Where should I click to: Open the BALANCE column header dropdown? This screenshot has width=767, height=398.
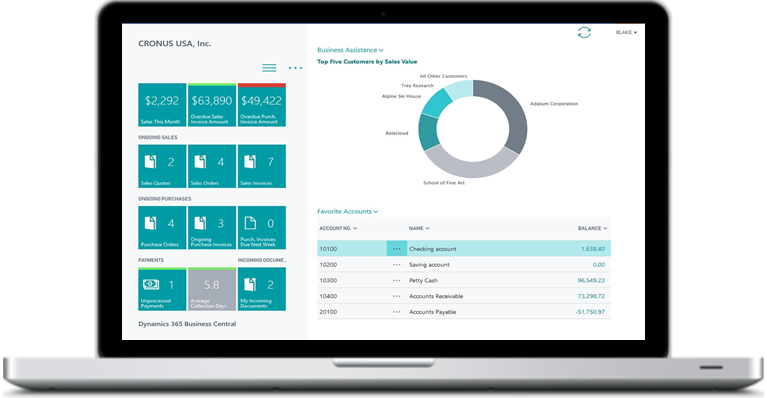592,228
